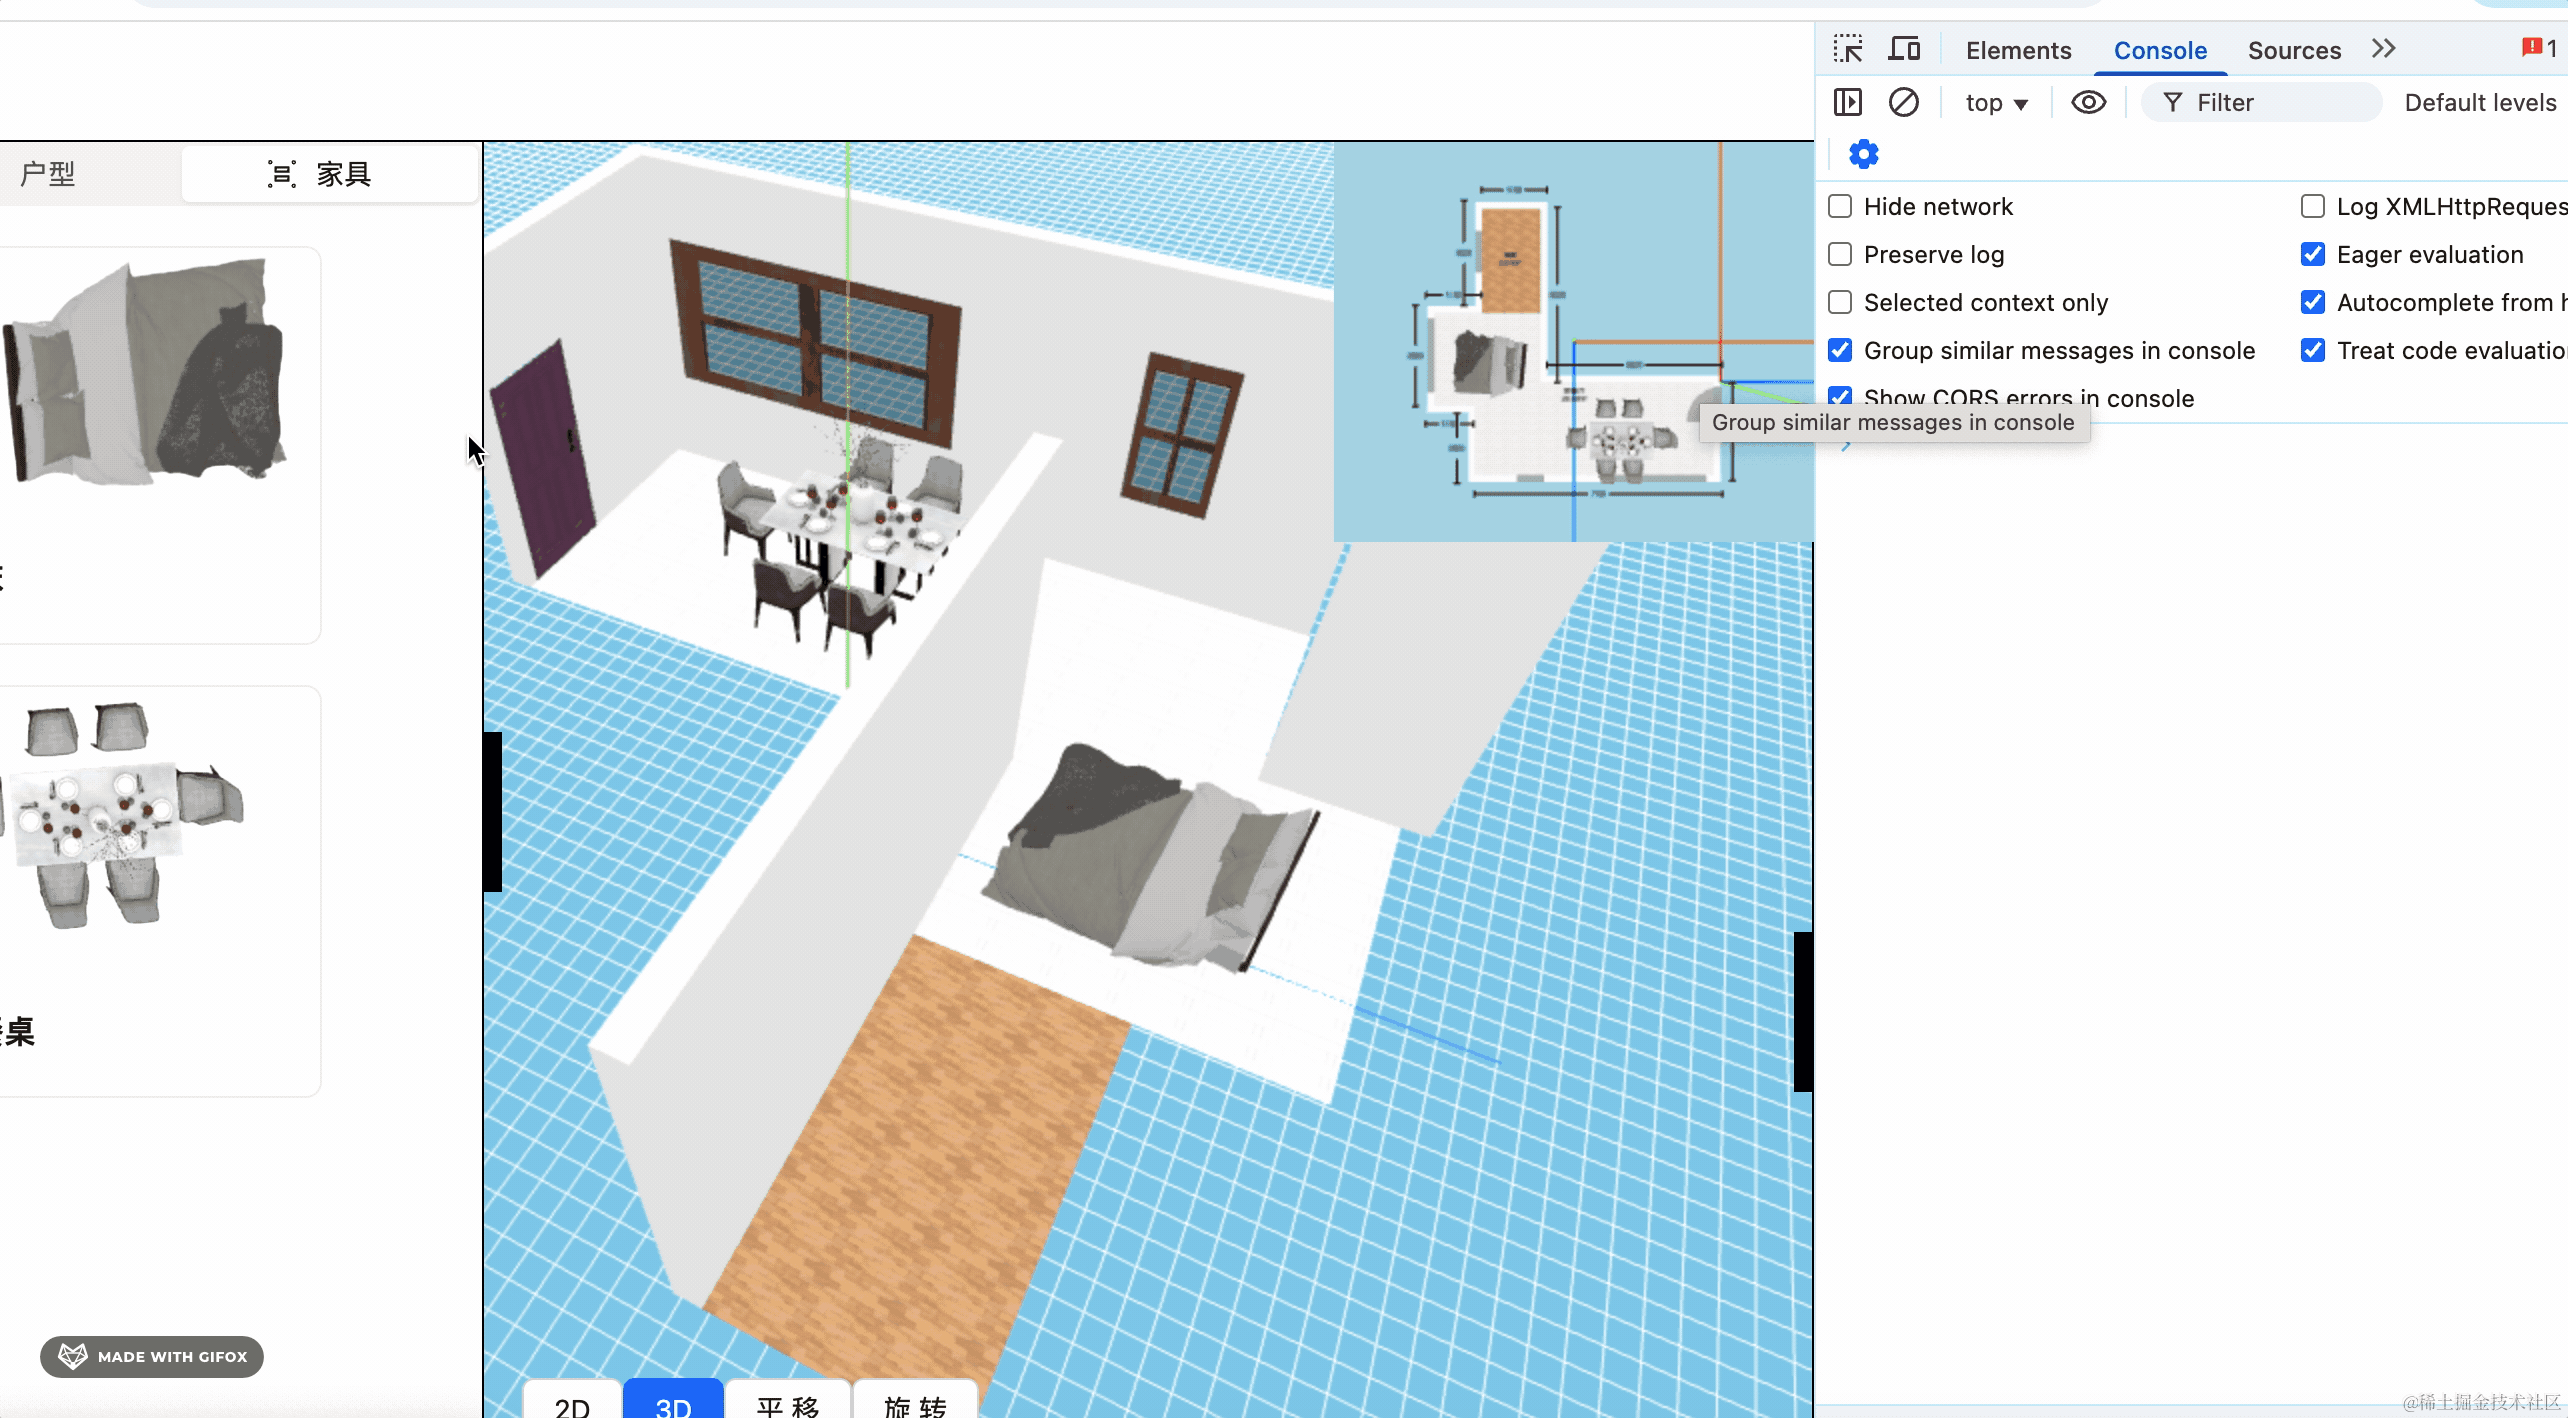Enable Selected context only checkbox
Viewport: 2568px width, 1418px height.
tap(1840, 302)
